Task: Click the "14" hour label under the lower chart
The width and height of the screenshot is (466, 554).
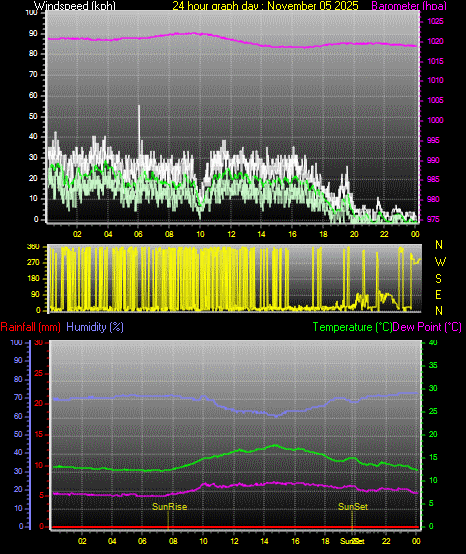Action: pyautogui.click(x=265, y=541)
